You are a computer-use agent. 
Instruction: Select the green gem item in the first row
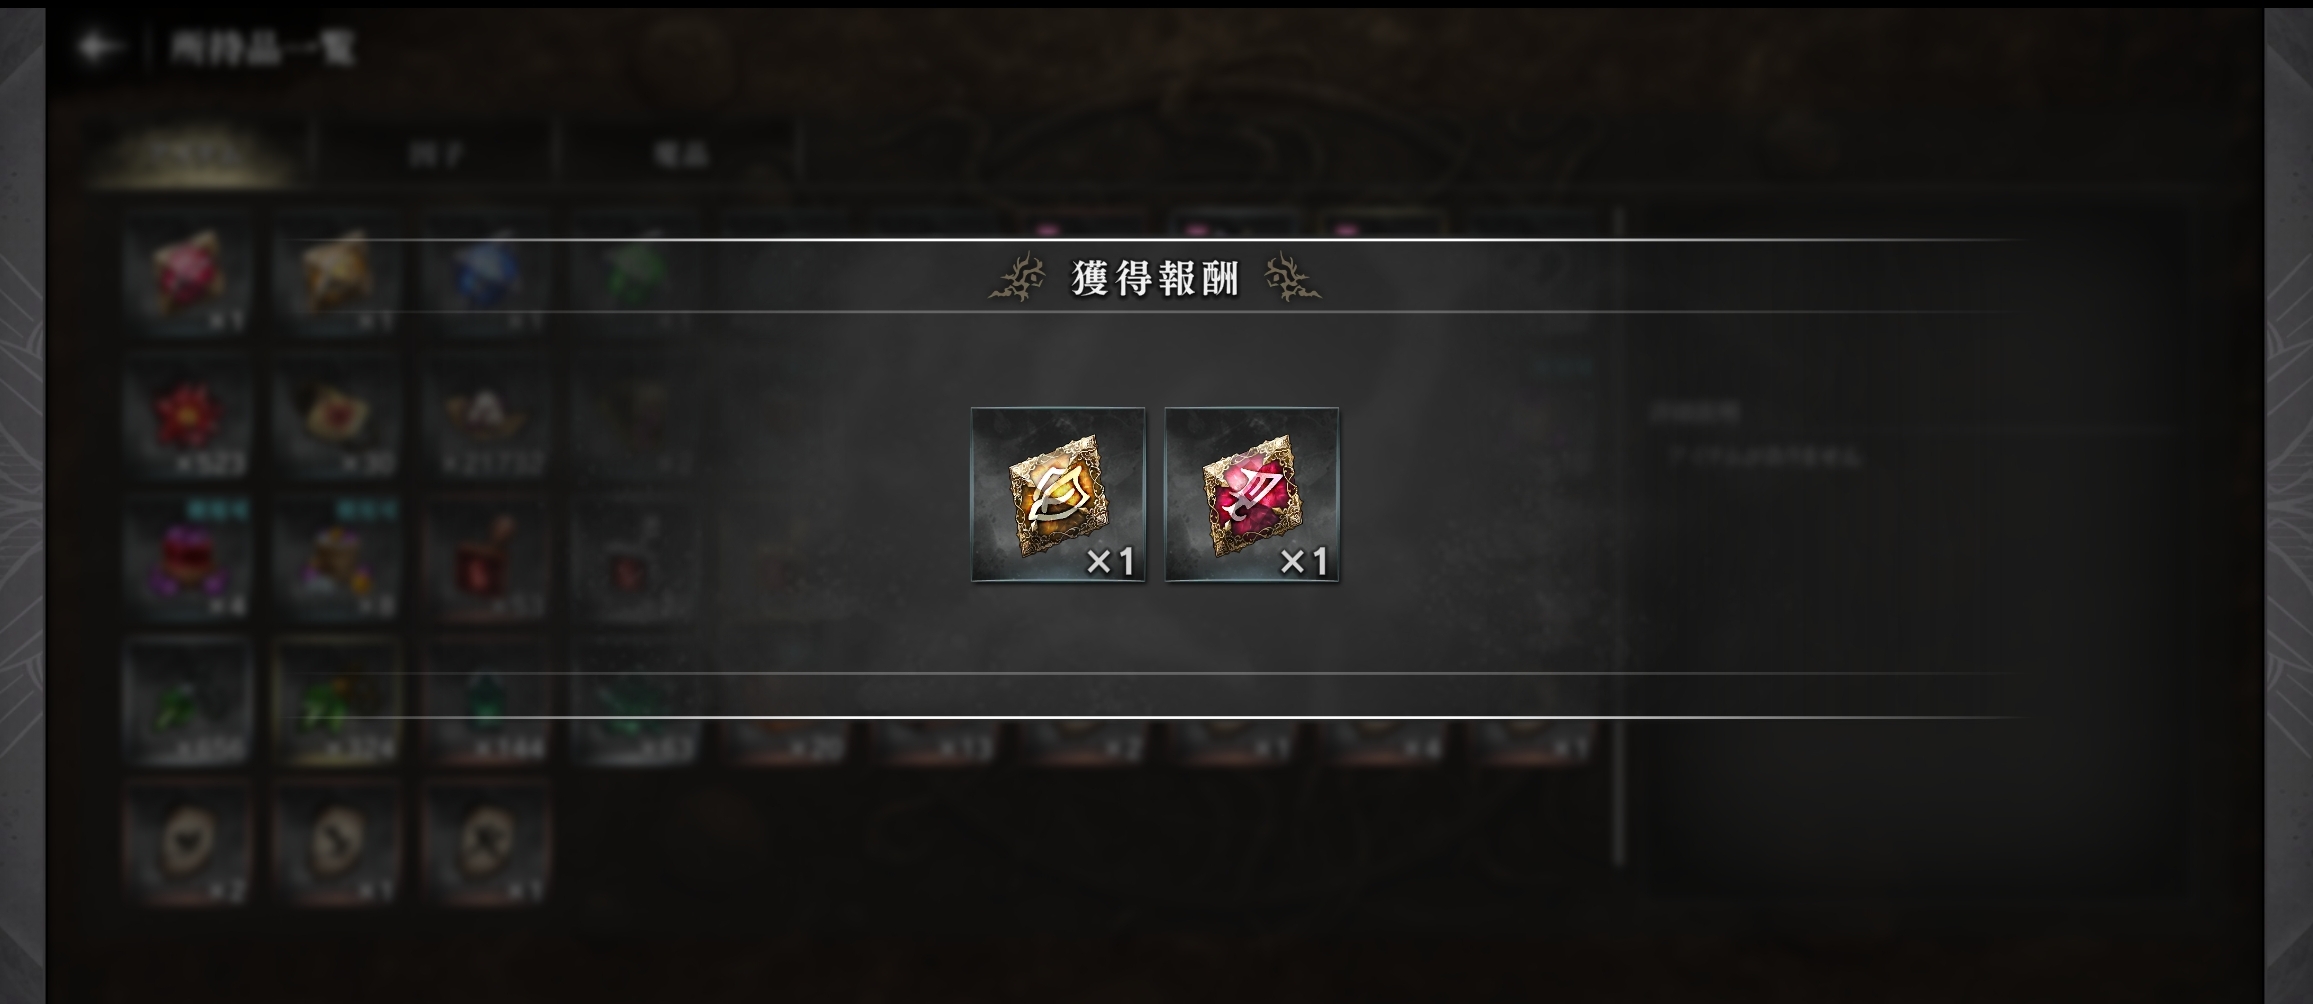pos(635,273)
